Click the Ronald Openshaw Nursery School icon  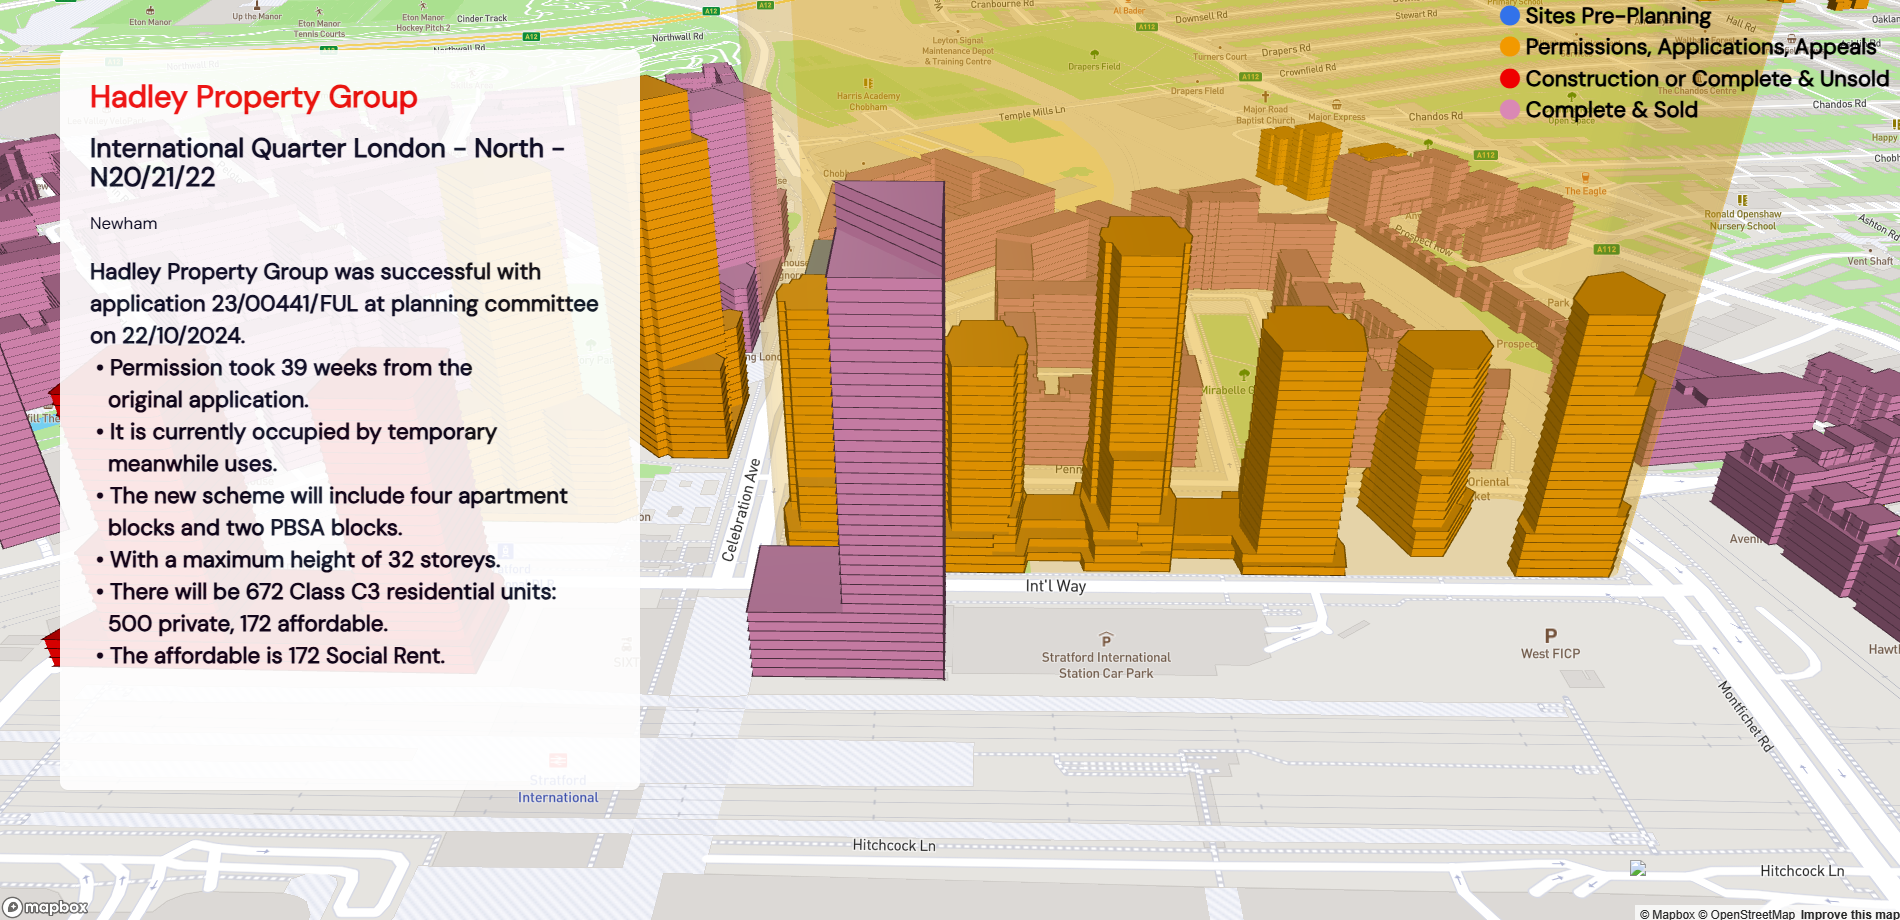point(1743,200)
